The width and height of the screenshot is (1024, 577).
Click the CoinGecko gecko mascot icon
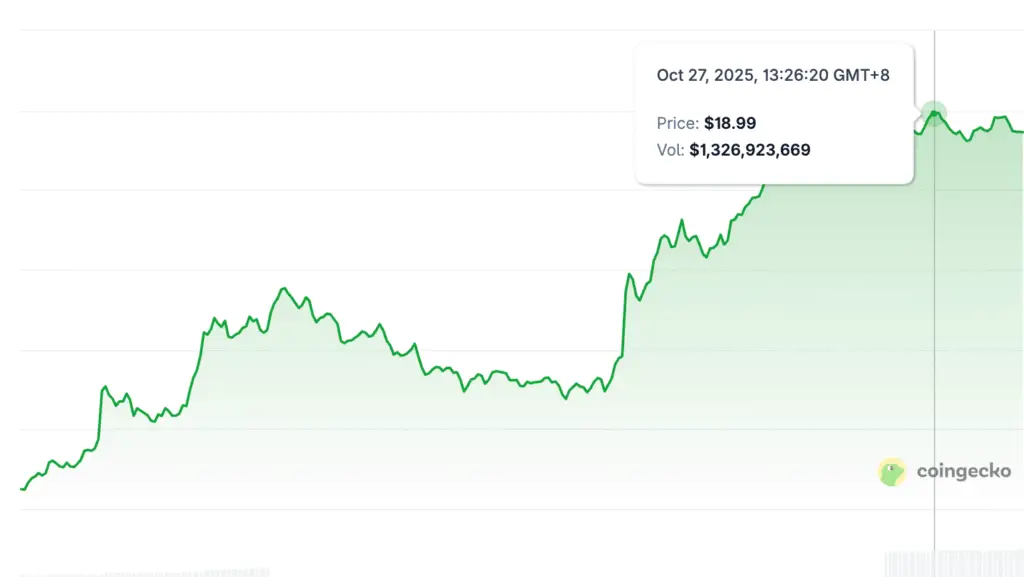892,472
